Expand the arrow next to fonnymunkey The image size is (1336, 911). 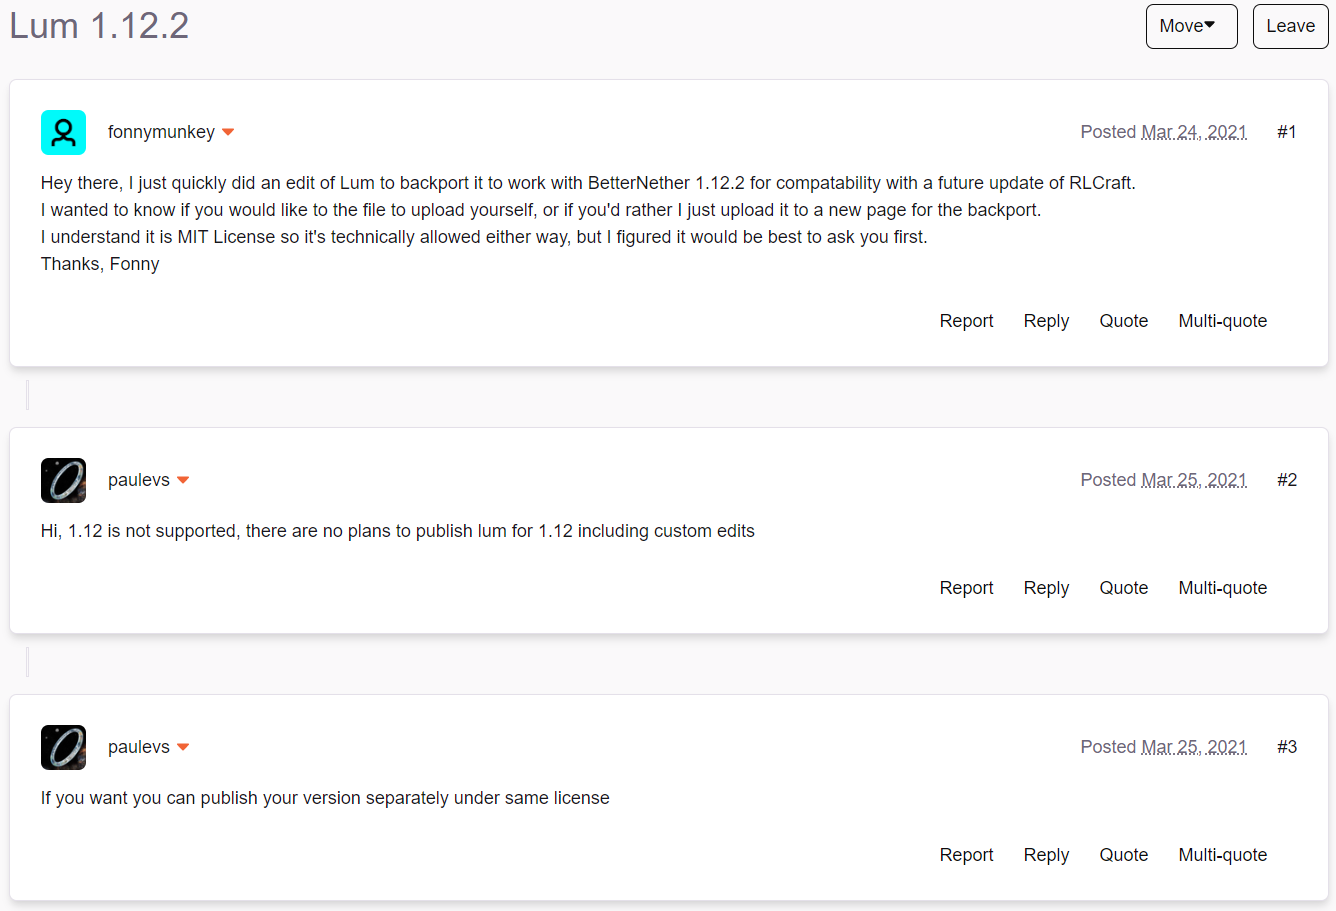point(228,132)
